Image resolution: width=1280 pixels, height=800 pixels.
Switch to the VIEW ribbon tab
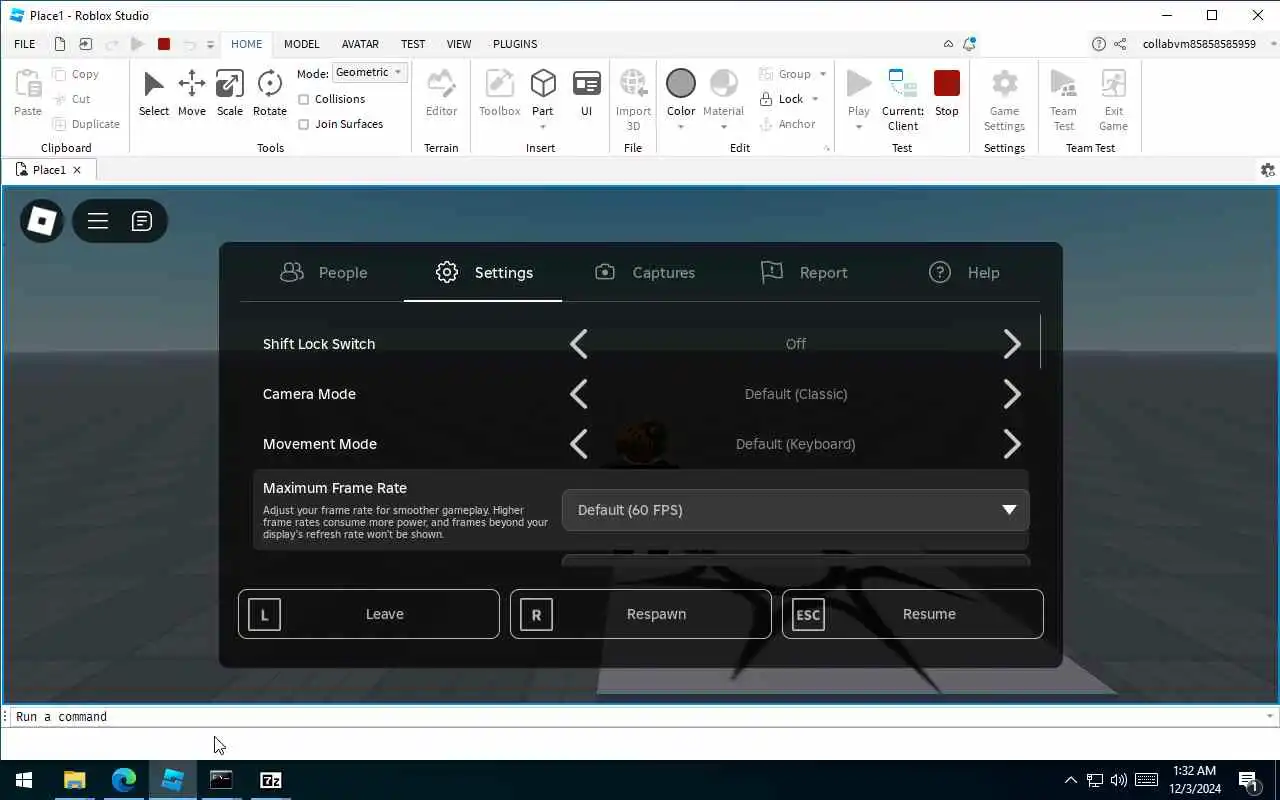[459, 44]
